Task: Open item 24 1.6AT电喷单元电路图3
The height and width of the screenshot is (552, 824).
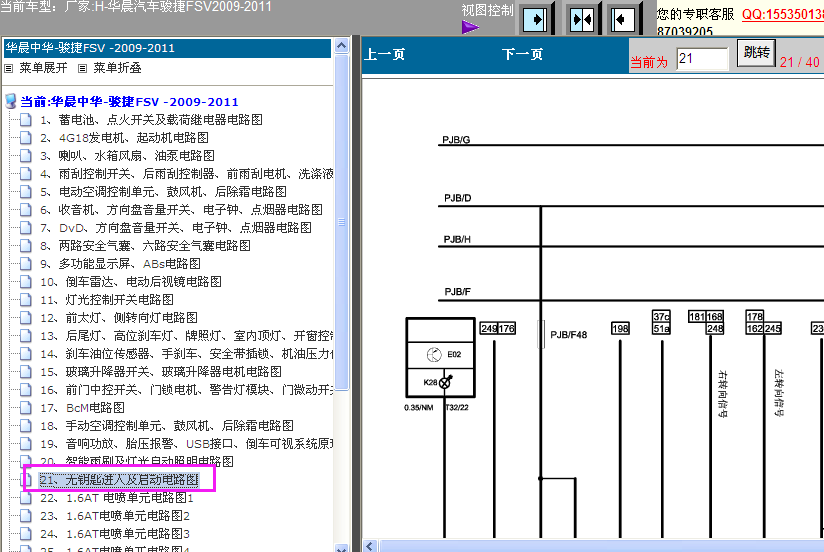Action: tap(115, 534)
